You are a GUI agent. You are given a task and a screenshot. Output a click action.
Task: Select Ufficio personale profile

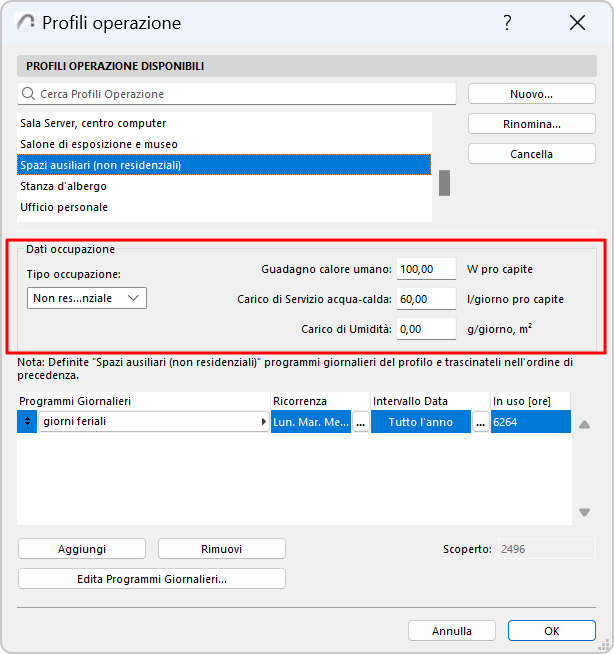64,207
